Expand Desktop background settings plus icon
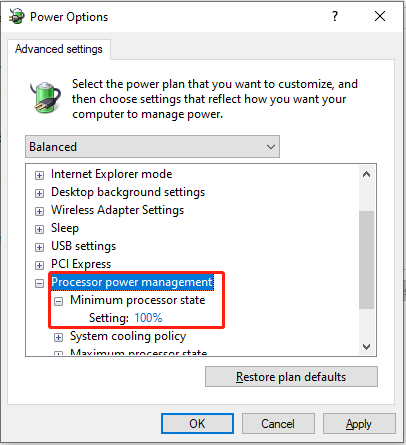This screenshot has width=406, height=445. click(39, 193)
